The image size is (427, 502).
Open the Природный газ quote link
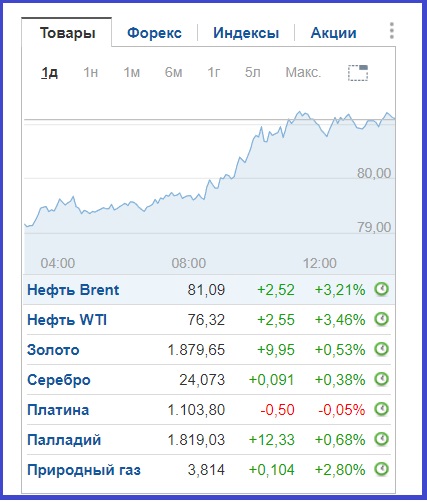pos(84,470)
